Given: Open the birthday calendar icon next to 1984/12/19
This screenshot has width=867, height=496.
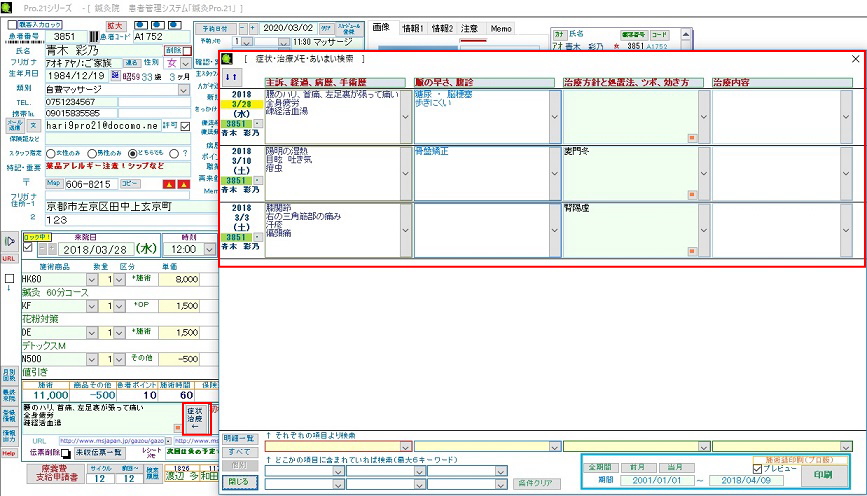Looking at the screenshot, I should pyautogui.click(x=115, y=75).
